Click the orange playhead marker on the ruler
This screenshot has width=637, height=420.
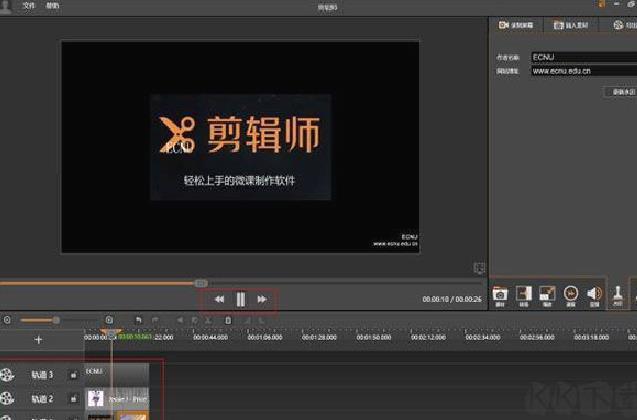[x=111, y=333]
